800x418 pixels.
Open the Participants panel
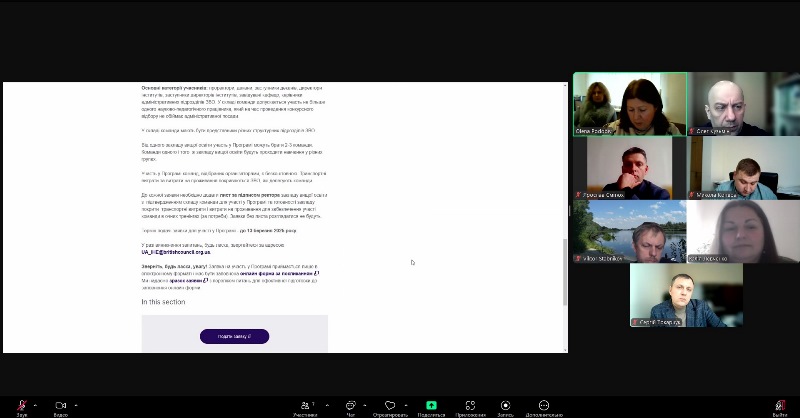pos(306,406)
